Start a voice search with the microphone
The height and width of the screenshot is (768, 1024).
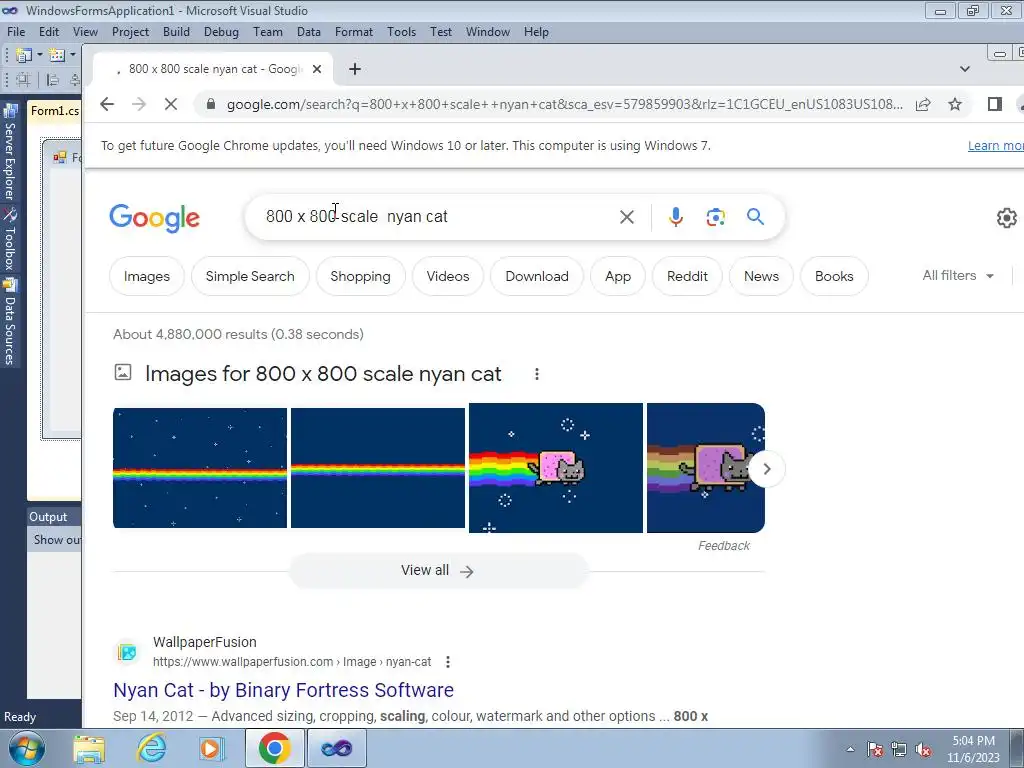pos(676,217)
